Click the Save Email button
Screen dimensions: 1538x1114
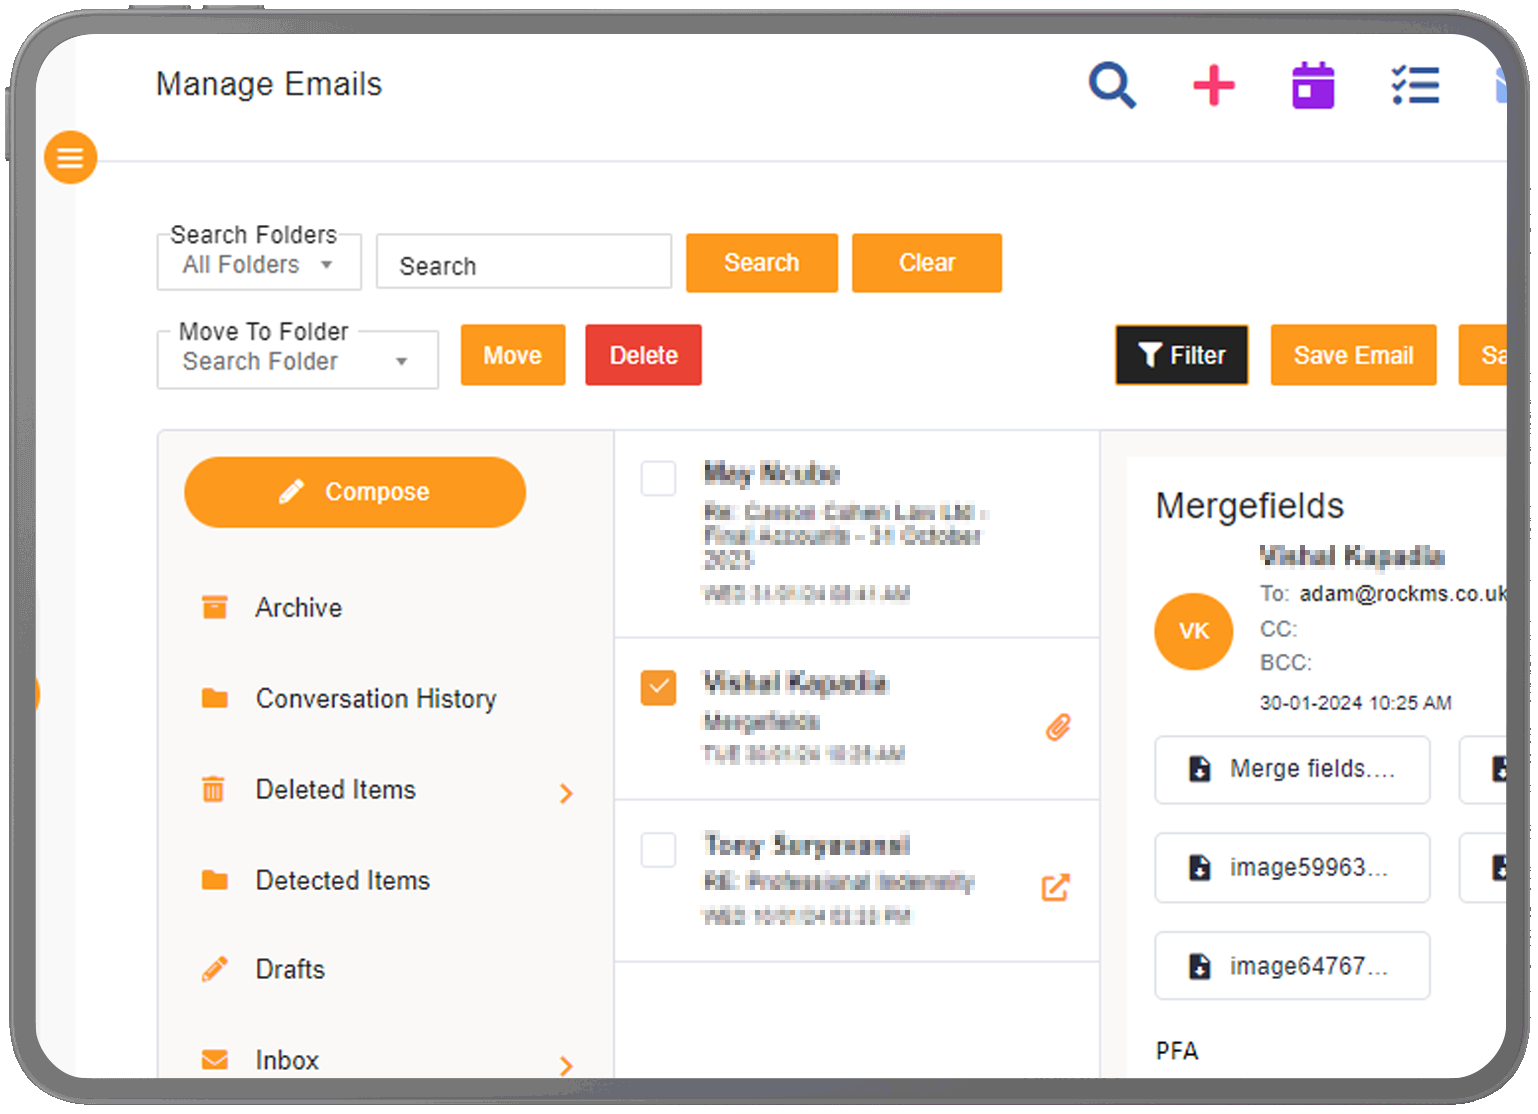[x=1353, y=355]
